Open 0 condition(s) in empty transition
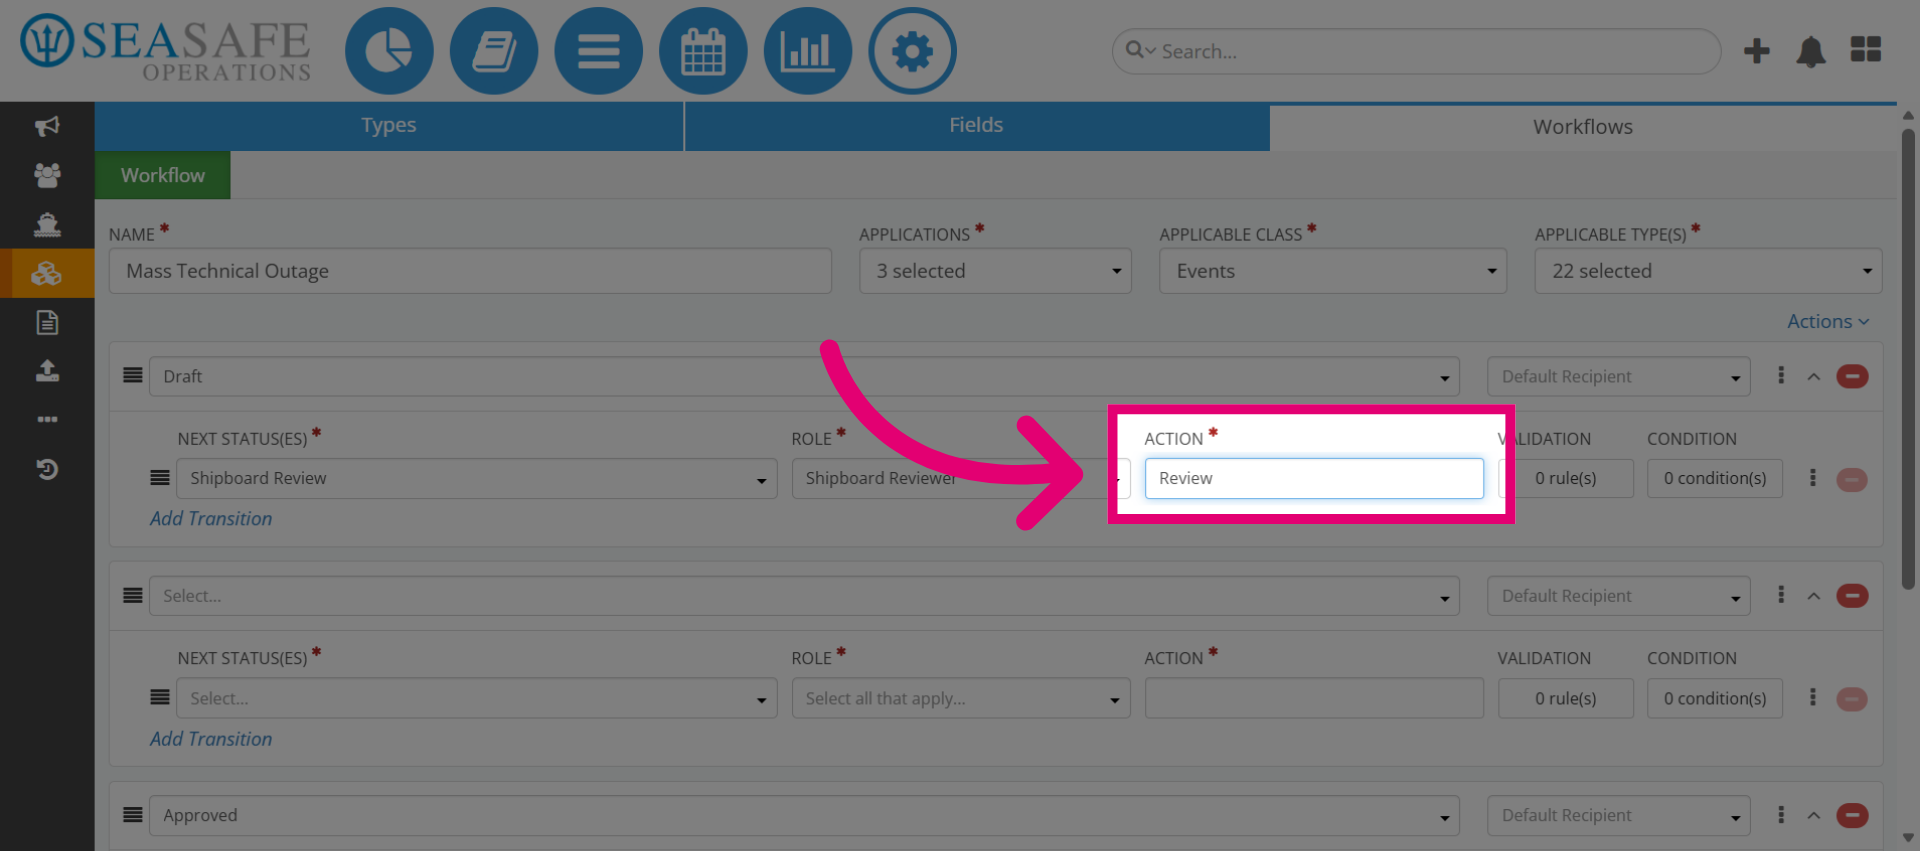The height and width of the screenshot is (851, 1920). [x=1715, y=698]
